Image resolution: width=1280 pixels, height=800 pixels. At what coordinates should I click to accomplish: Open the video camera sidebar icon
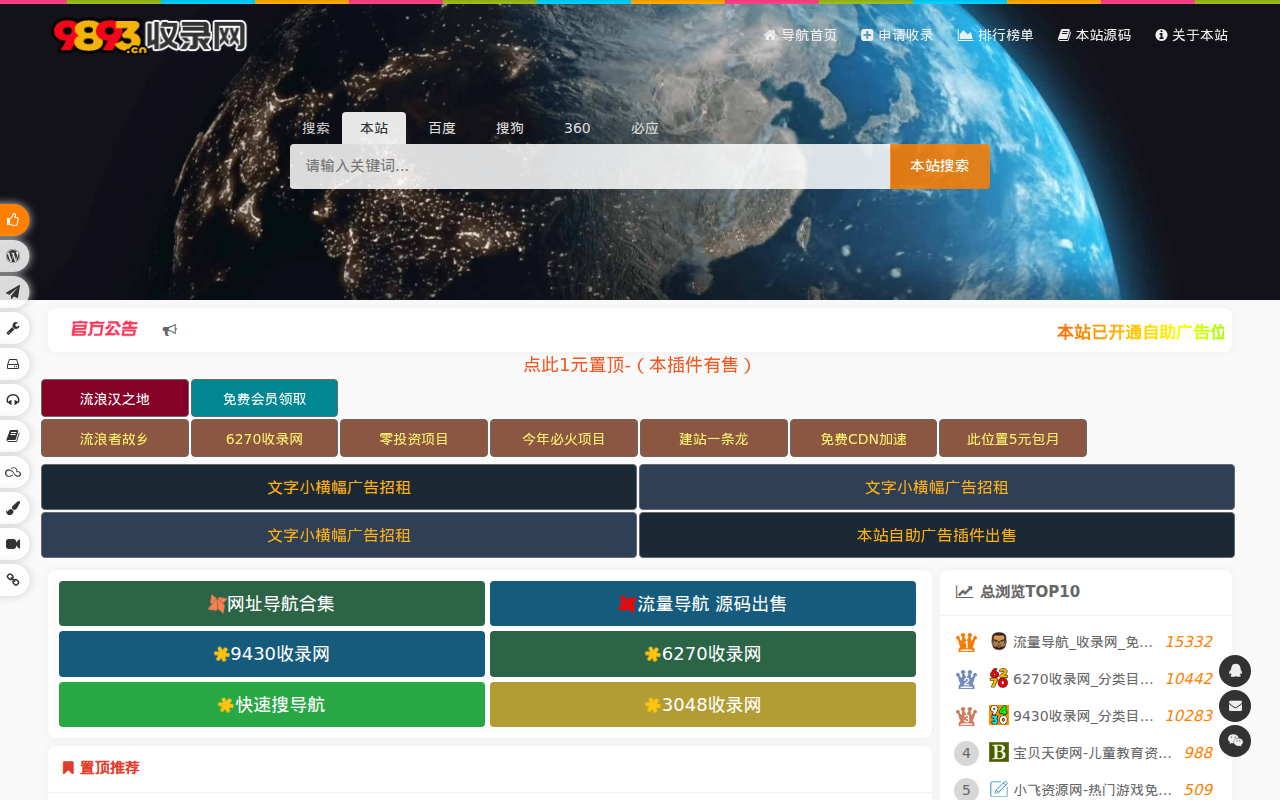coord(14,544)
